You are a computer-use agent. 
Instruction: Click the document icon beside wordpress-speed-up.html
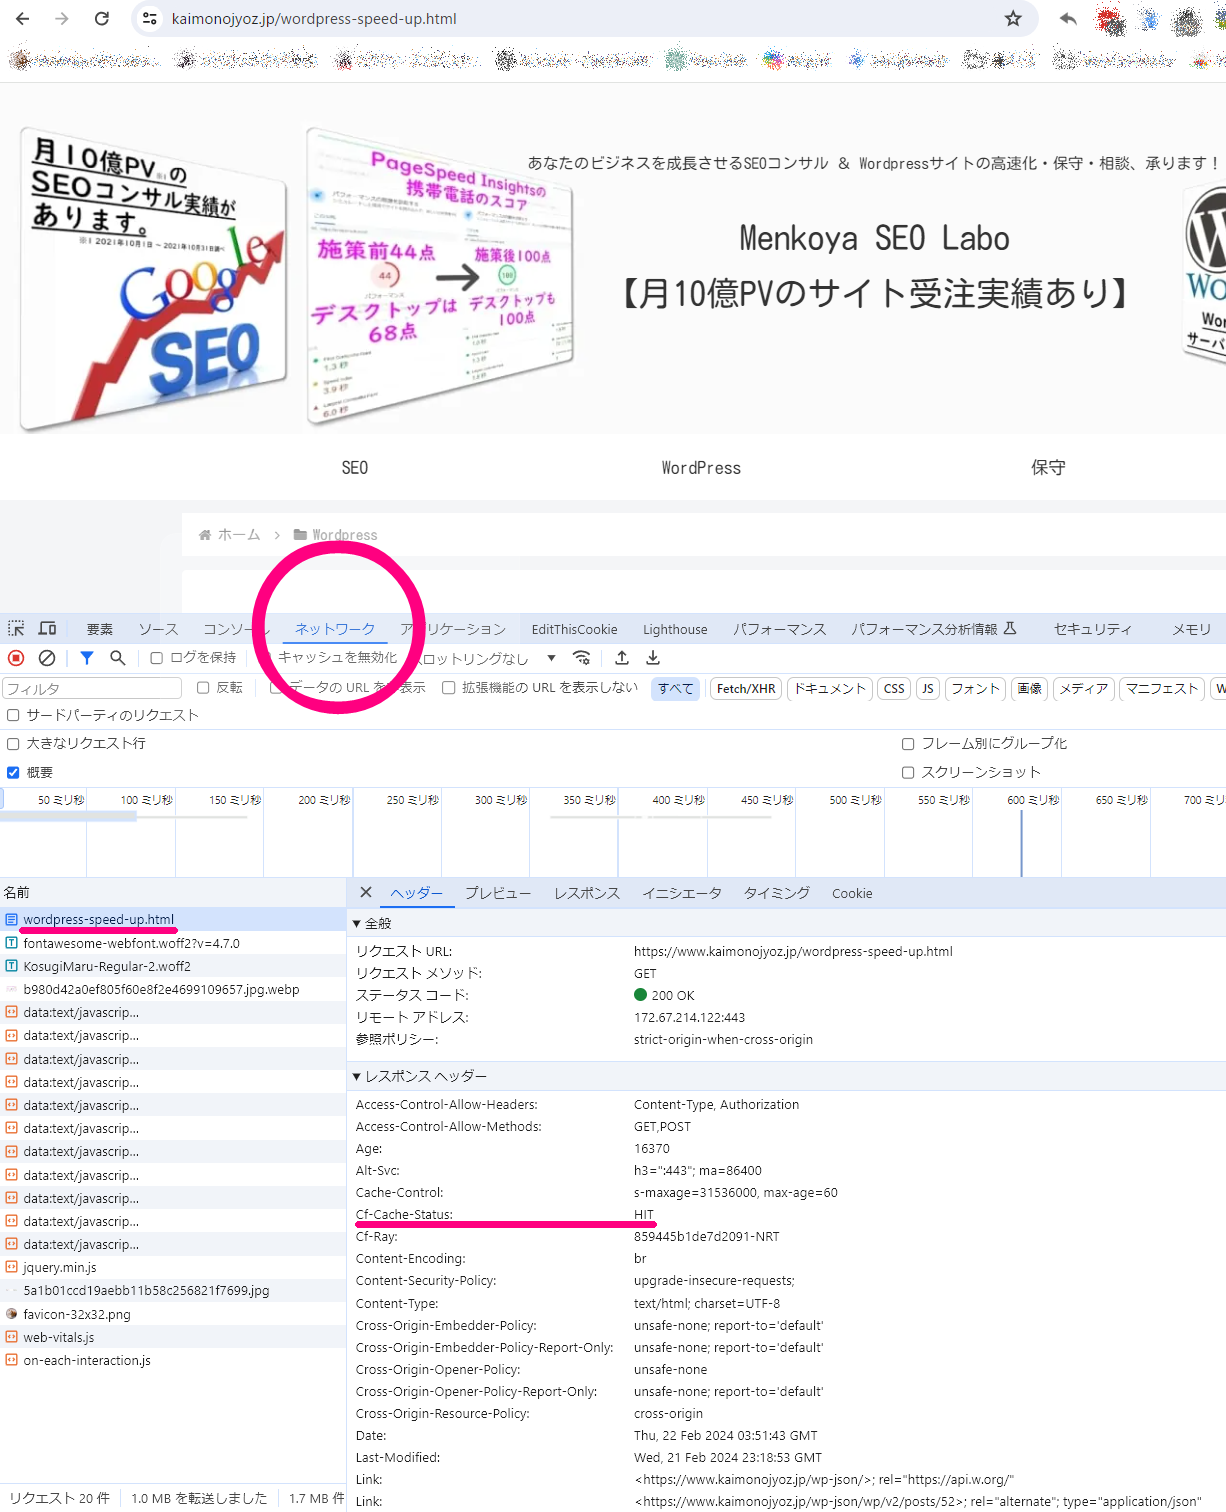pos(11,920)
